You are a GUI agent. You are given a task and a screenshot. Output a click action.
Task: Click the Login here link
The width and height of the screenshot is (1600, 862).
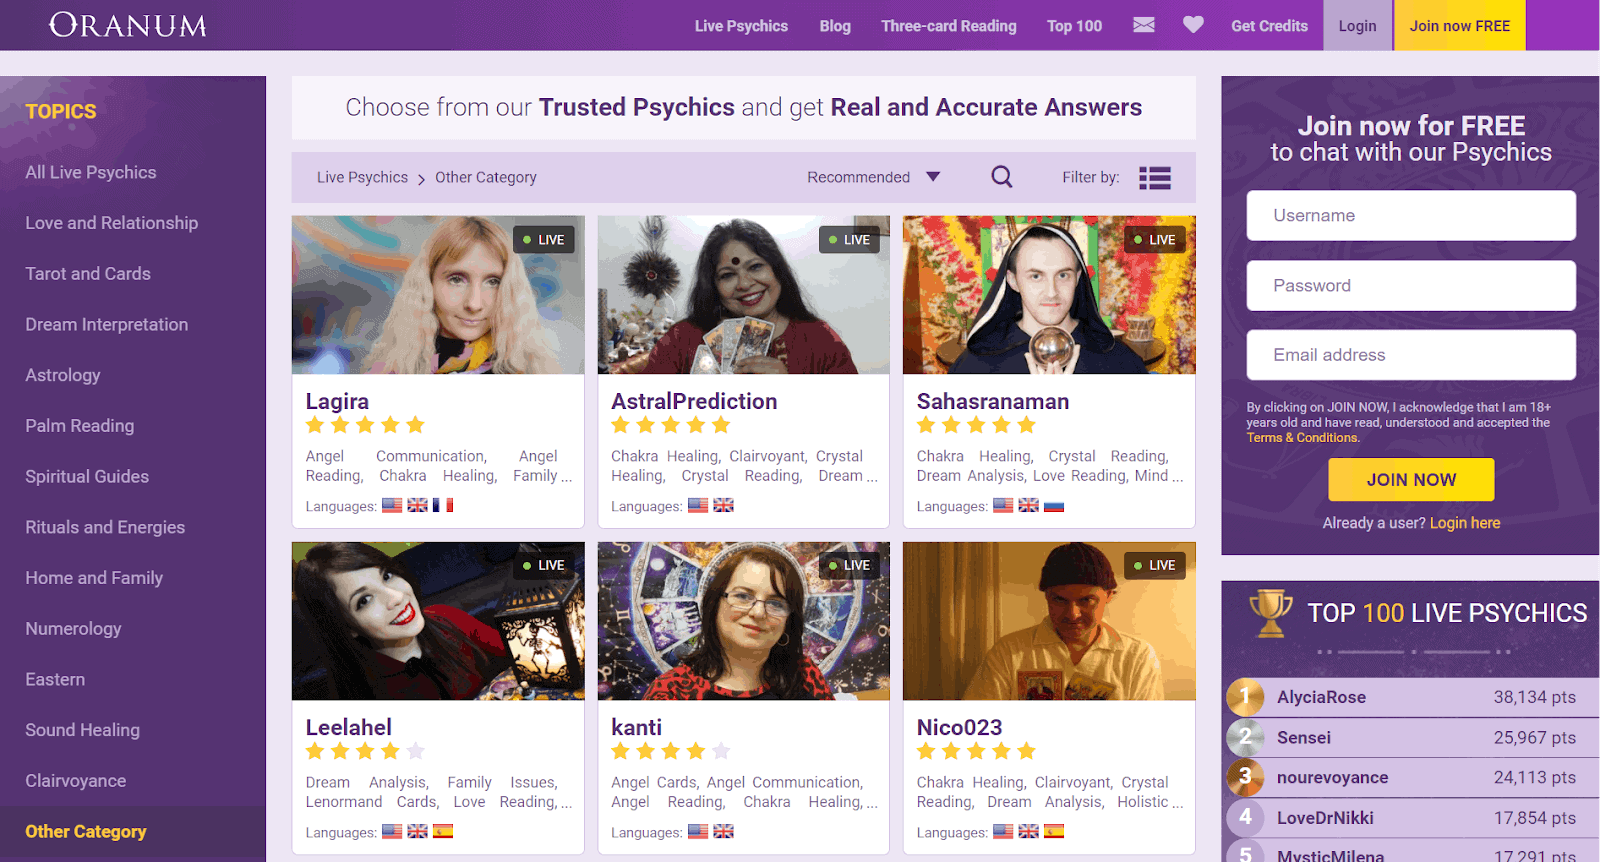[x=1465, y=523]
